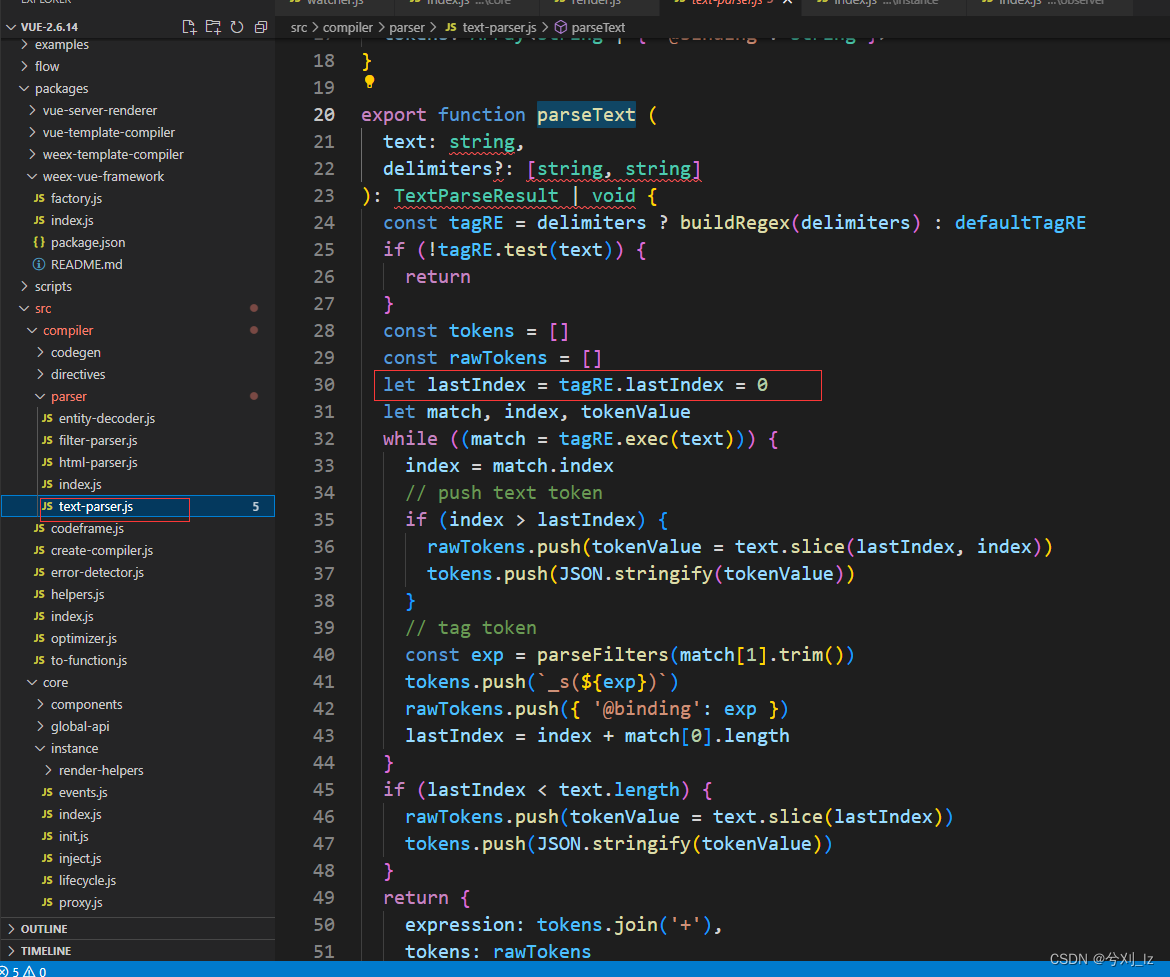
Task: Click defaultTagRE identifier on line 24
Action: [x=1020, y=223]
